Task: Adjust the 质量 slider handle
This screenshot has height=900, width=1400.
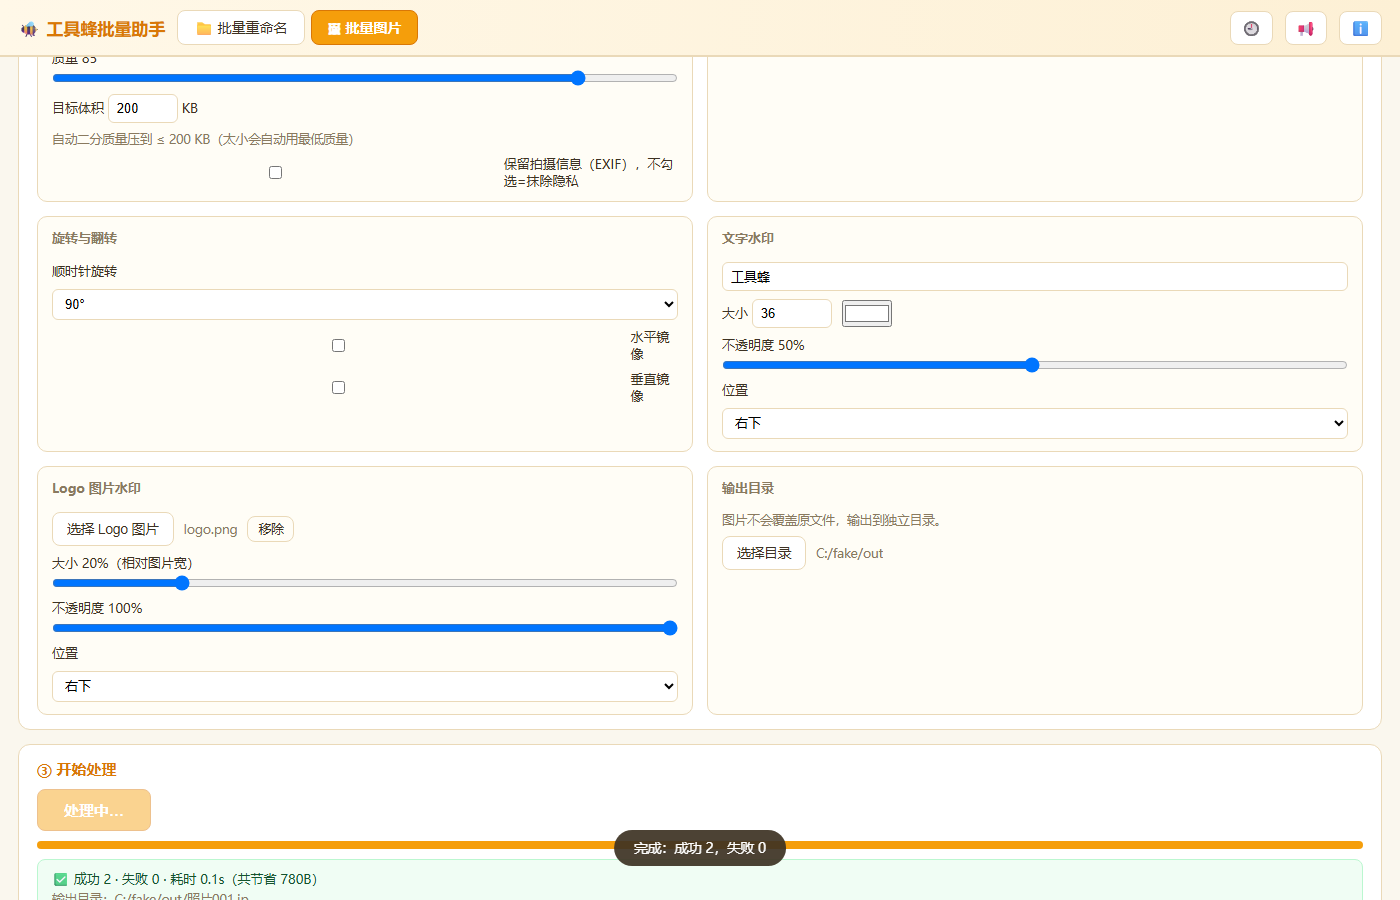Action: tap(578, 78)
